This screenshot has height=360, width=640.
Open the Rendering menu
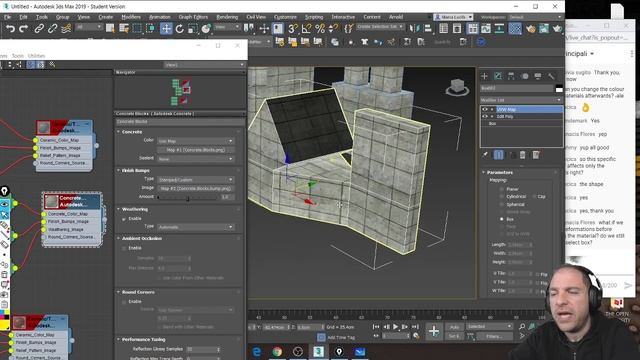pyautogui.click(x=227, y=17)
